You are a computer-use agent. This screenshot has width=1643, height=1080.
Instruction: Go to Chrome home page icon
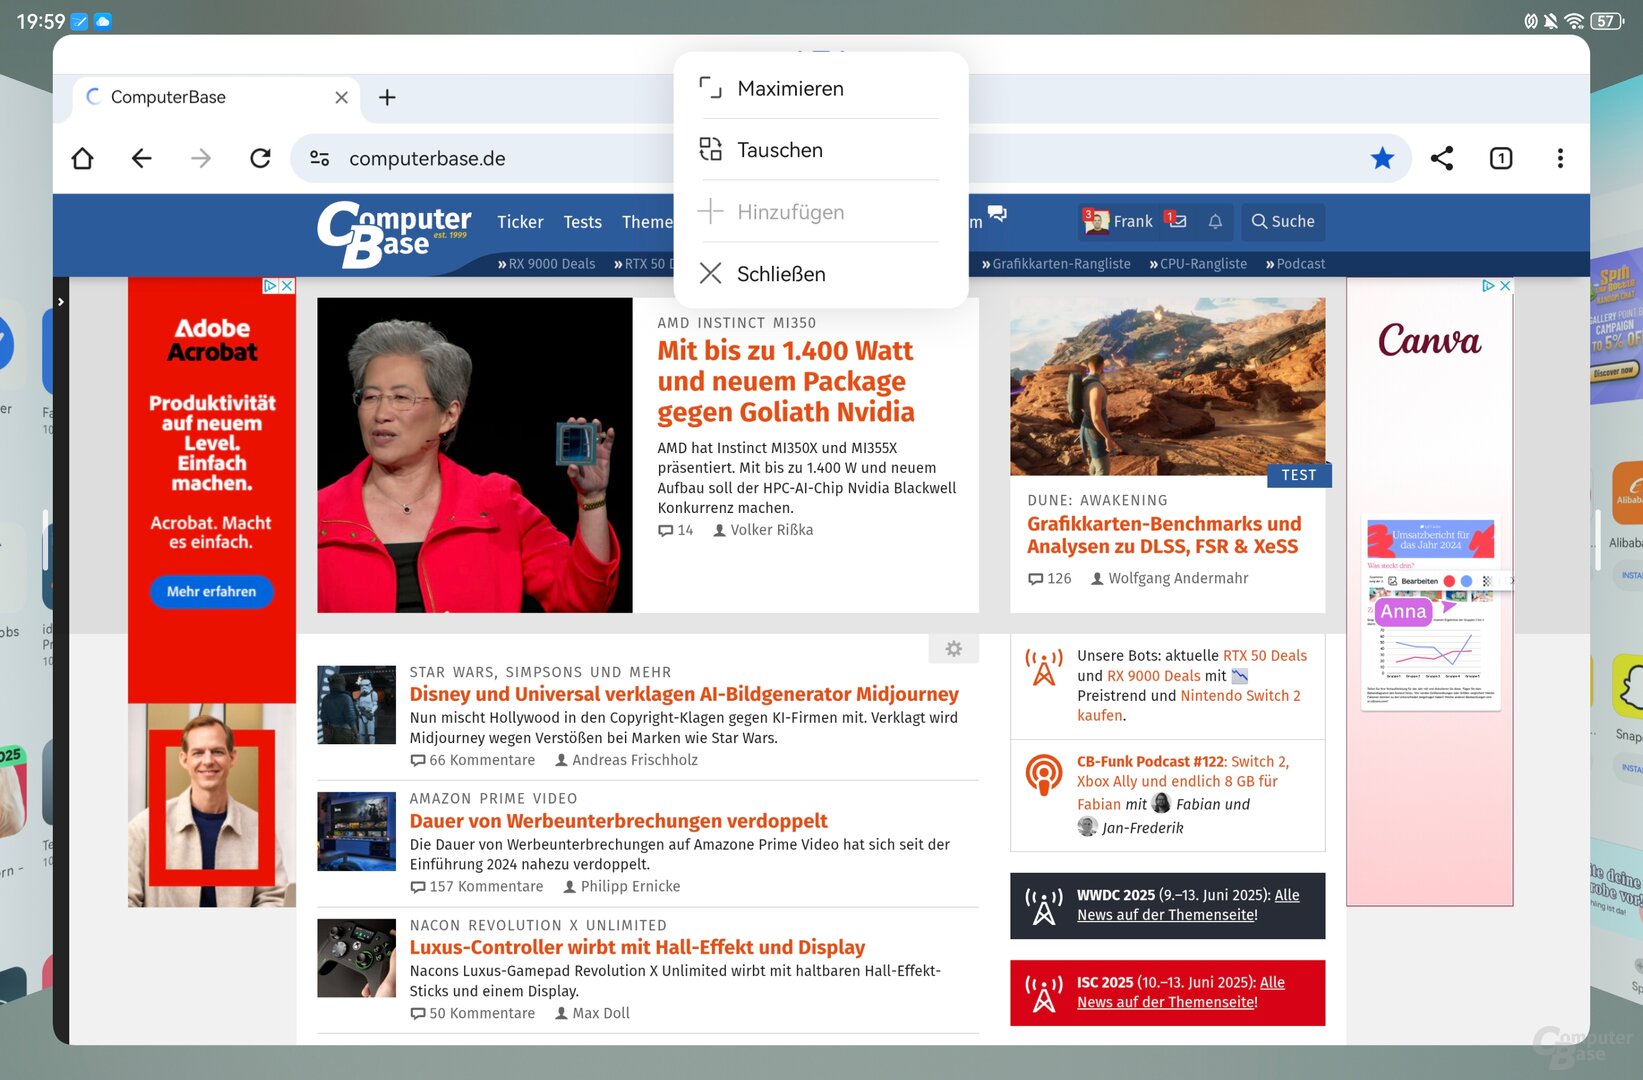coord(82,158)
